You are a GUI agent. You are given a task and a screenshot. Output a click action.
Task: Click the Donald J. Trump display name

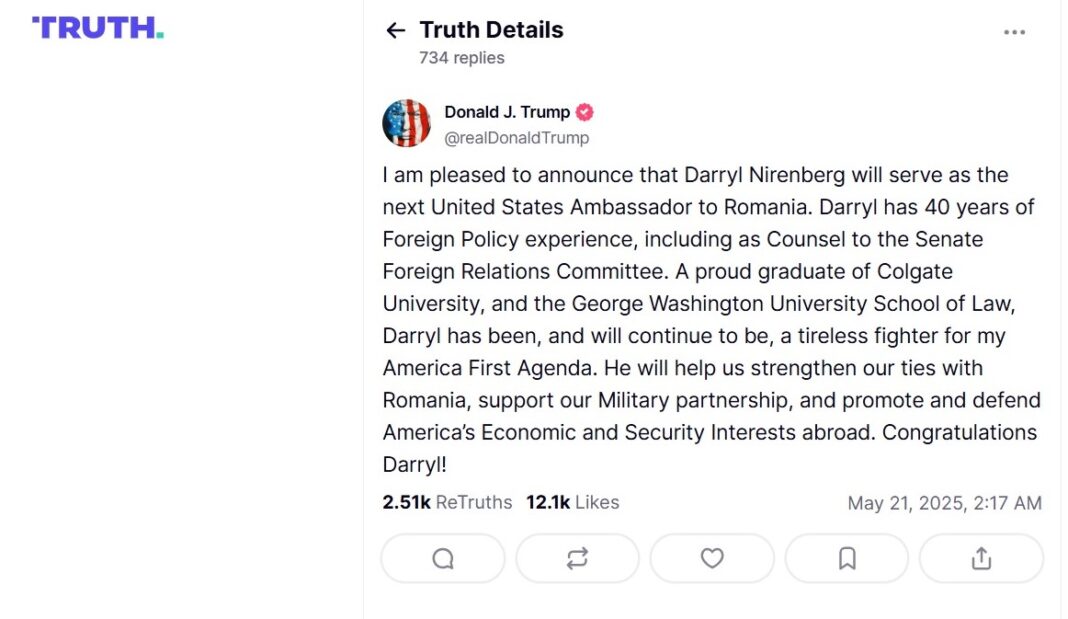click(x=507, y=112)
